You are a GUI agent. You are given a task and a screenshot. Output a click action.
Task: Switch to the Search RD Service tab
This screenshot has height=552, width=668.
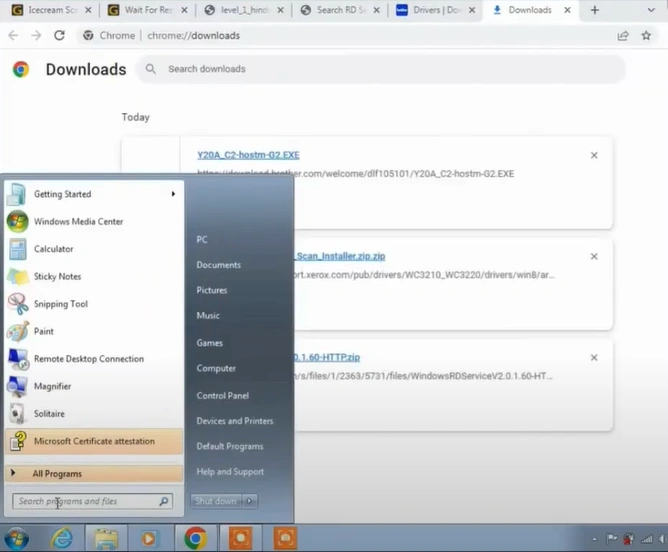[339, 10]
